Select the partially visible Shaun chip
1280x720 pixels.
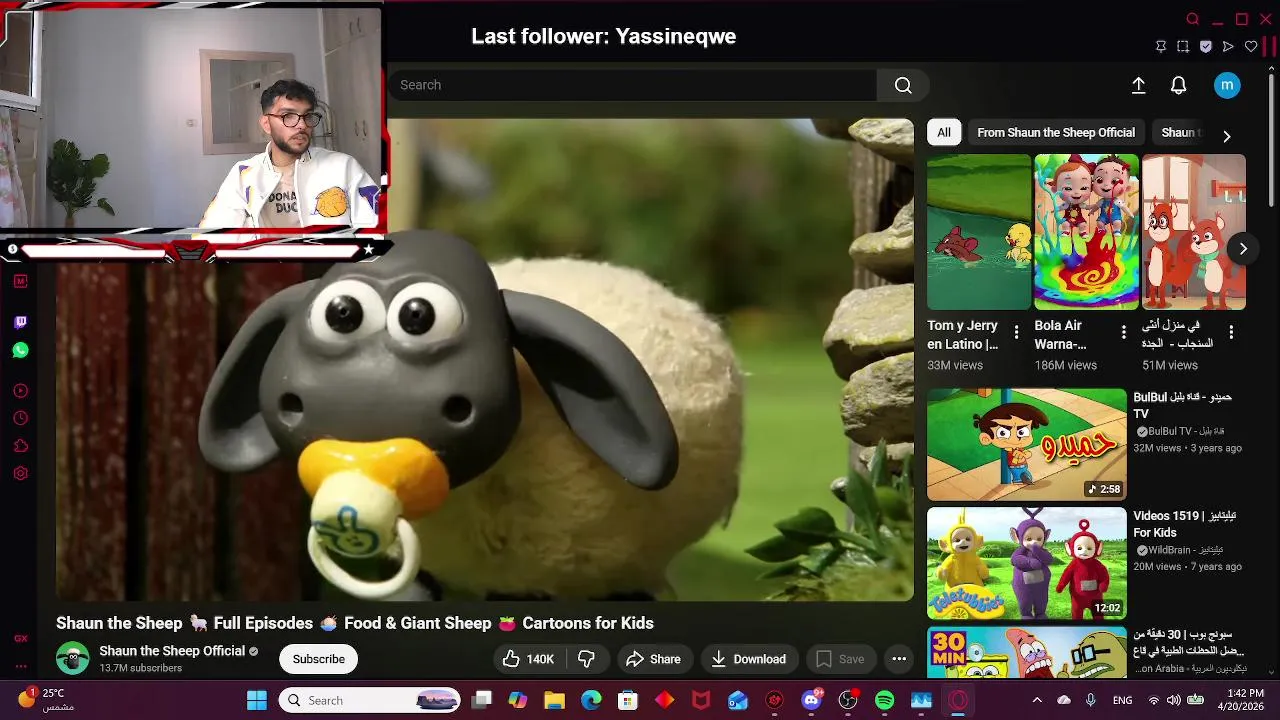tap(1180, 132)
